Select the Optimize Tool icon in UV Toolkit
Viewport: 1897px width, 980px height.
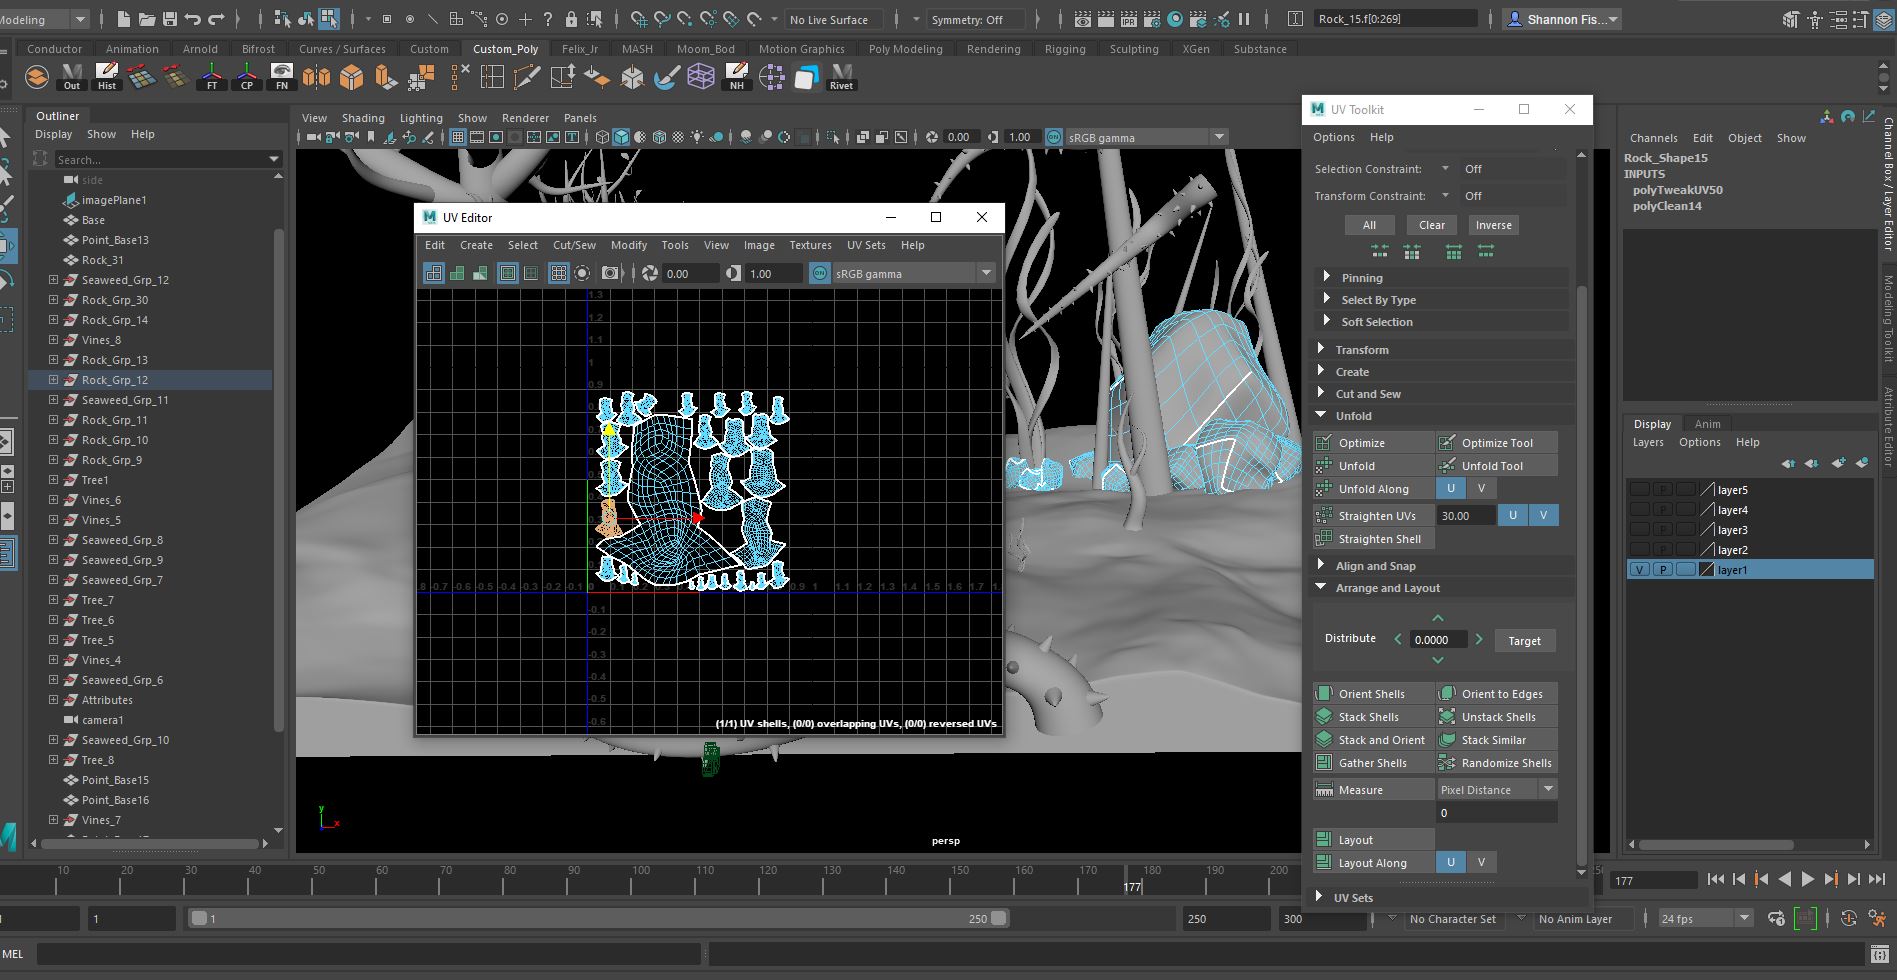pyautogui.click(x=1446, y=441)
